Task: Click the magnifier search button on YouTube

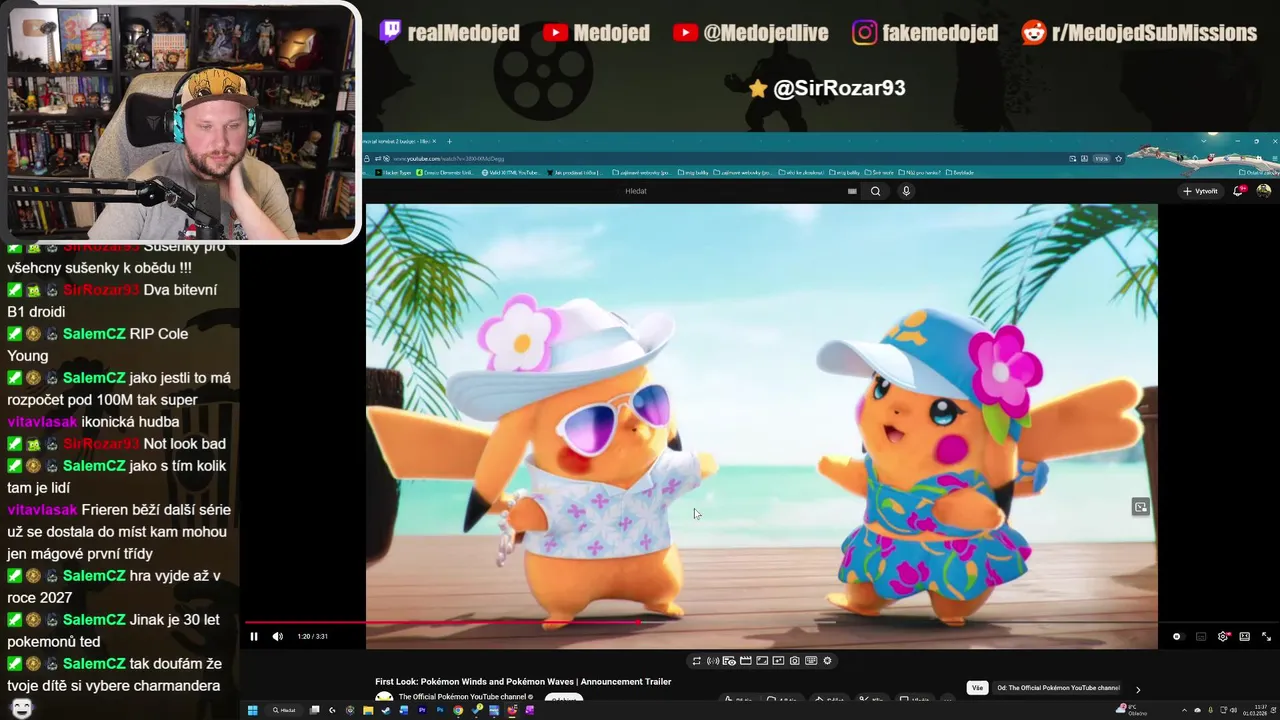Action: pyautogui.click(x=876, y=191)
